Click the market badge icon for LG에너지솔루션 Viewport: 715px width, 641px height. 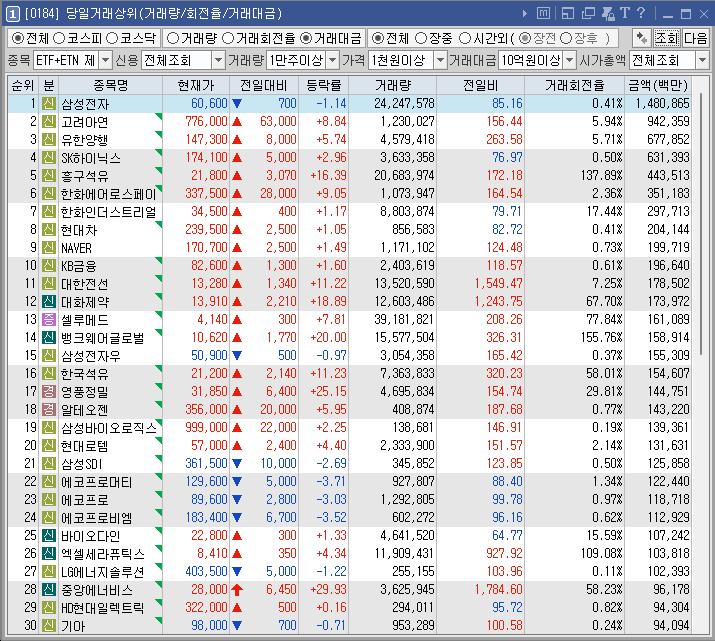(49, 571)
